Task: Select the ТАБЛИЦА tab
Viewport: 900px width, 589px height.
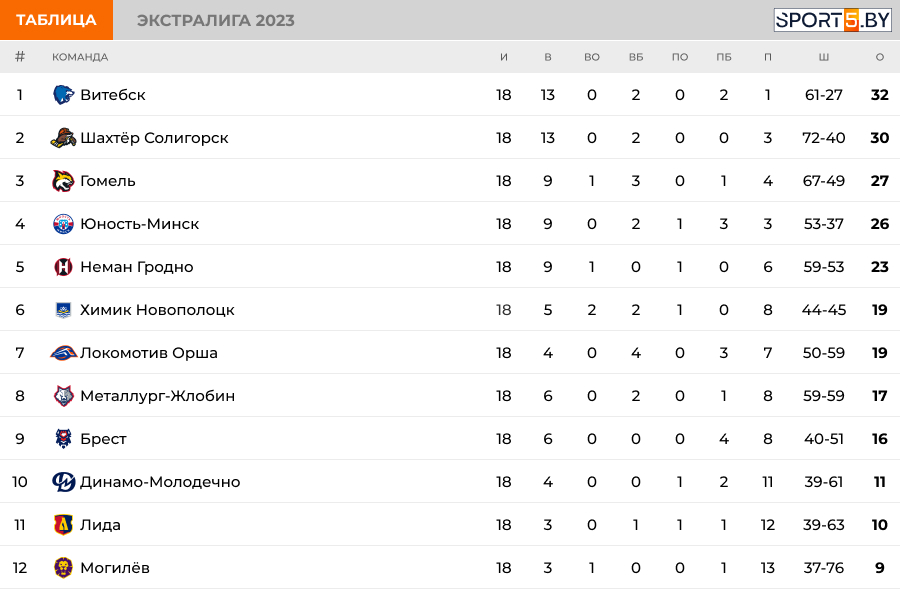Action: (56, 20)
